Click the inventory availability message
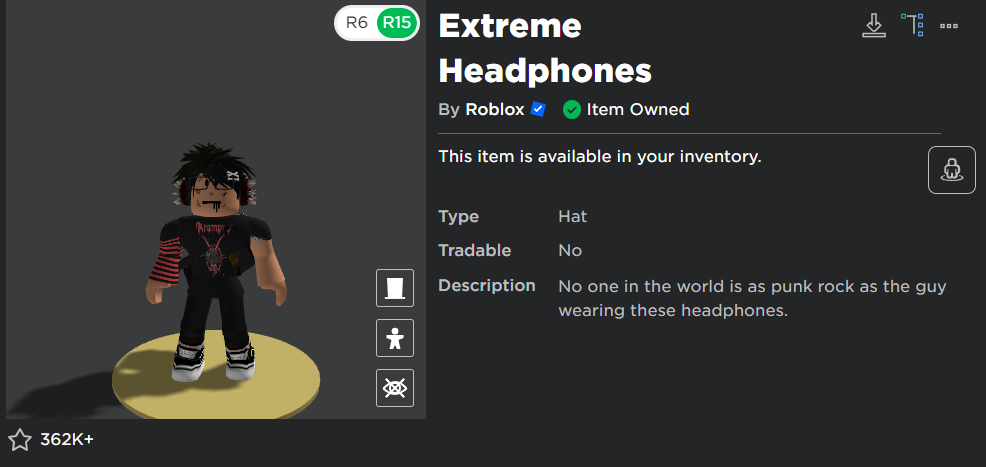The image size is (986, 467). 600,156
